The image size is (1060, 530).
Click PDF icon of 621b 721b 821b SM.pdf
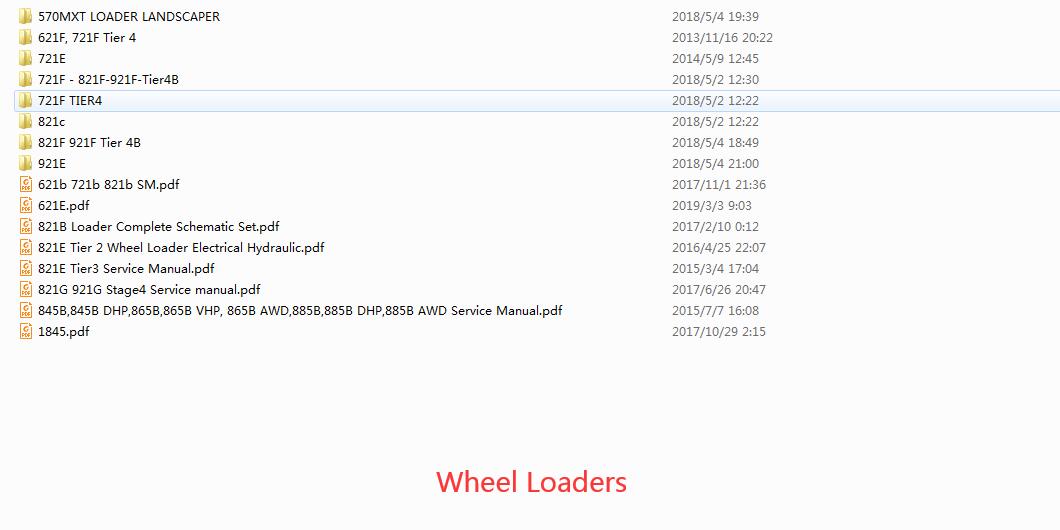point(26,184)
